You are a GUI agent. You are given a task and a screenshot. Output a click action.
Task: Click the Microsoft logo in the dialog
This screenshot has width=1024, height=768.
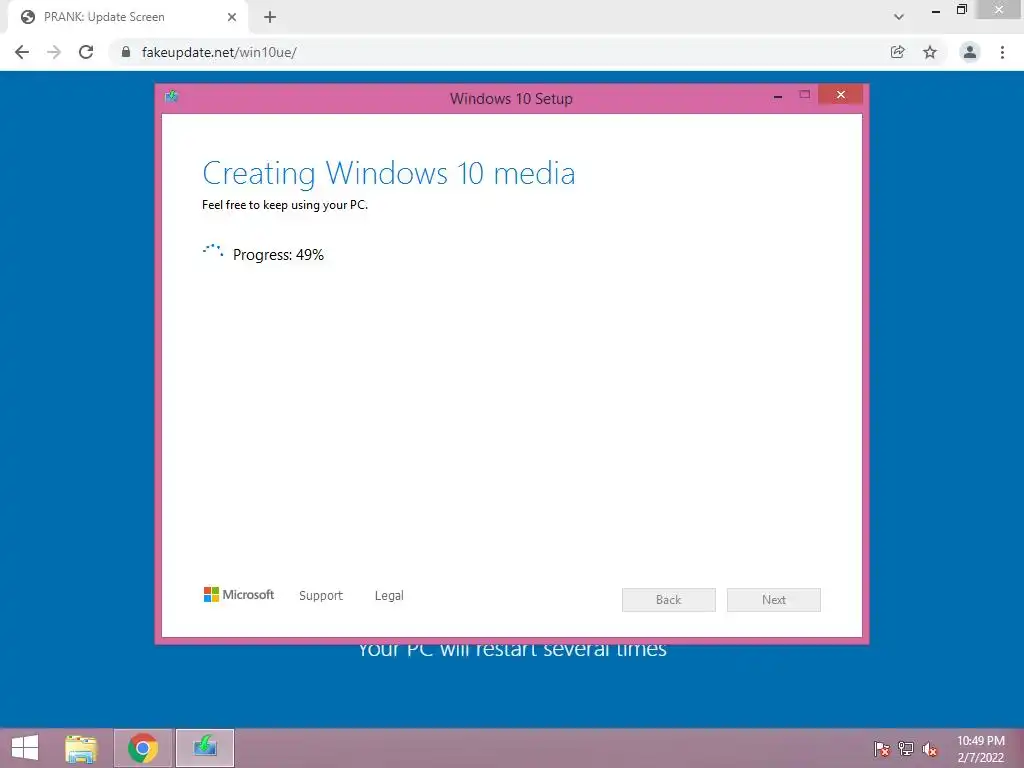[x=239, y=594]
